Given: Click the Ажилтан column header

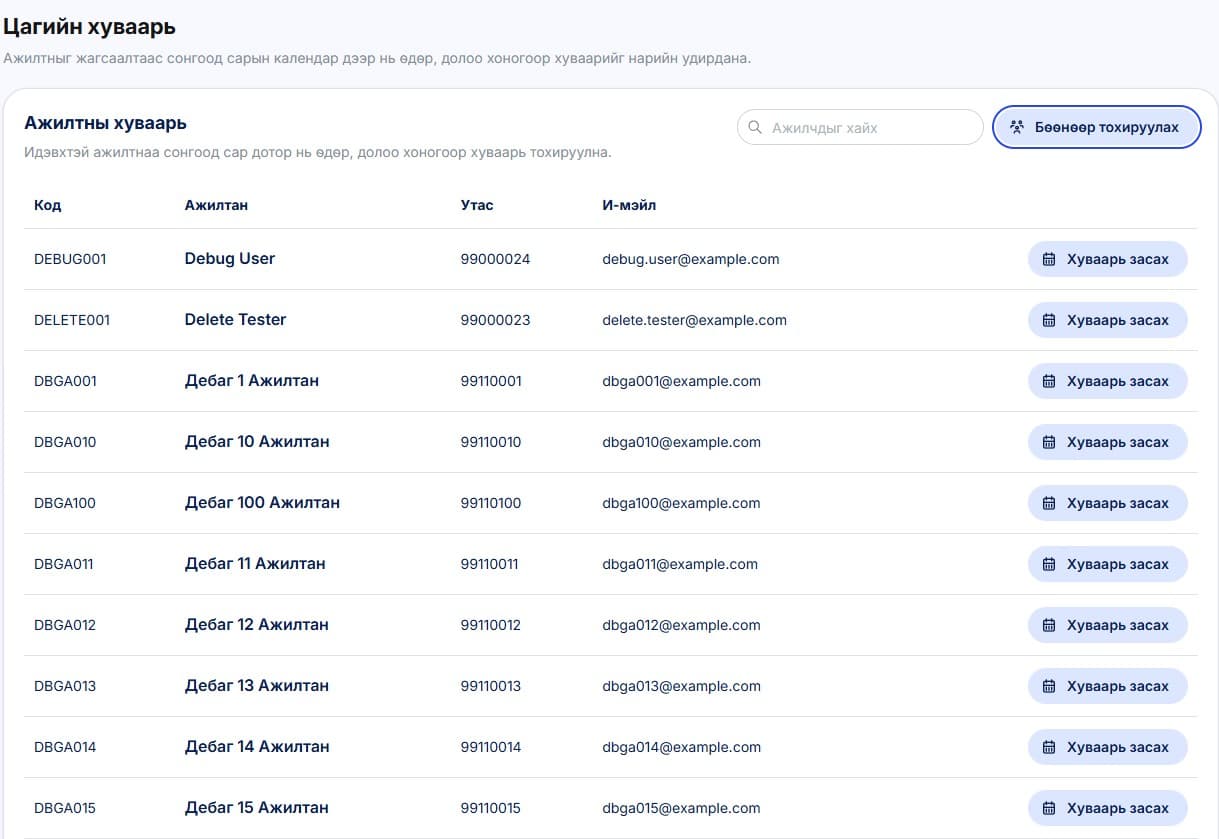Looking at the screenshot, I should coord(216,205).
